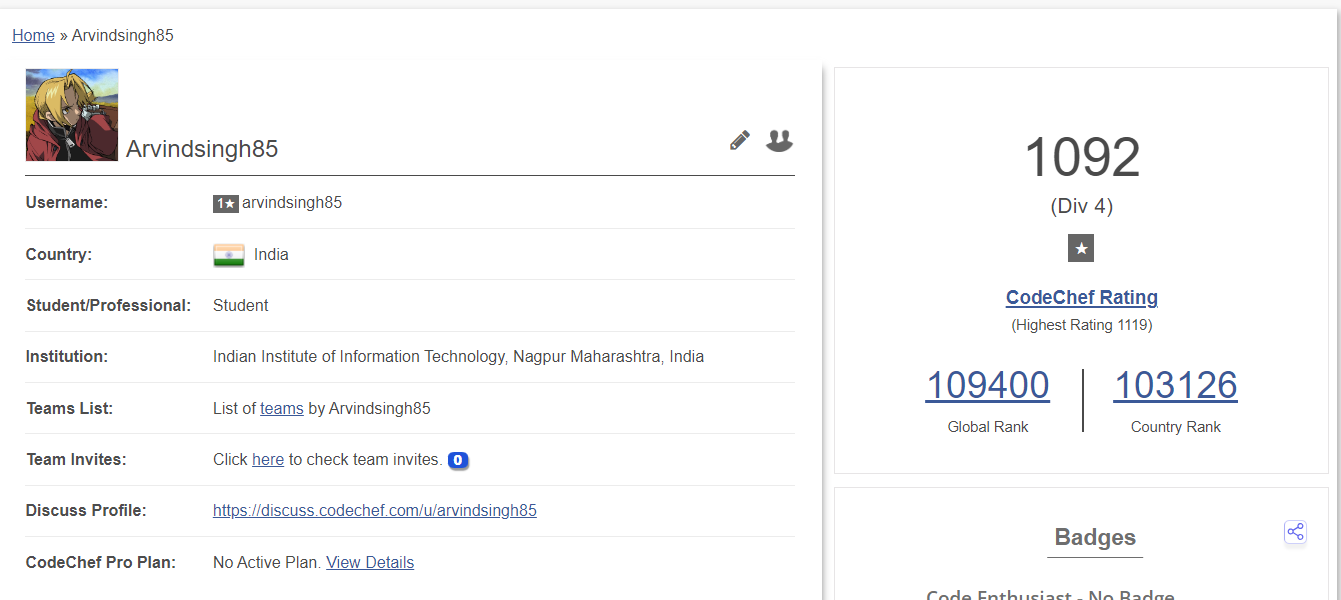Click the Badges section heading
Viewport: 1341px width, 600px height.
[1095, 538]
